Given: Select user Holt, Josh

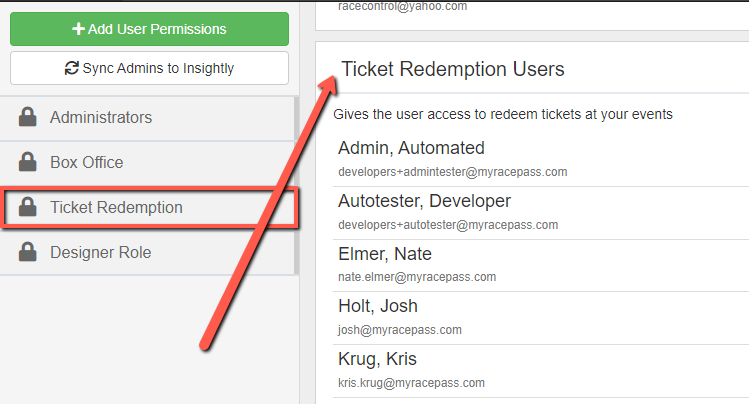Looking at the screenshot, I should [541, 318].
